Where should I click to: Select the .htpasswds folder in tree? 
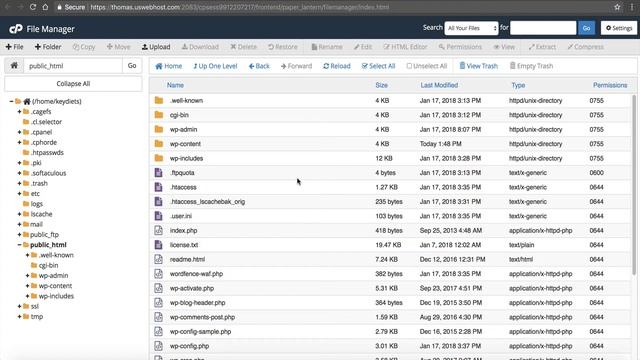tap(47, 153)
